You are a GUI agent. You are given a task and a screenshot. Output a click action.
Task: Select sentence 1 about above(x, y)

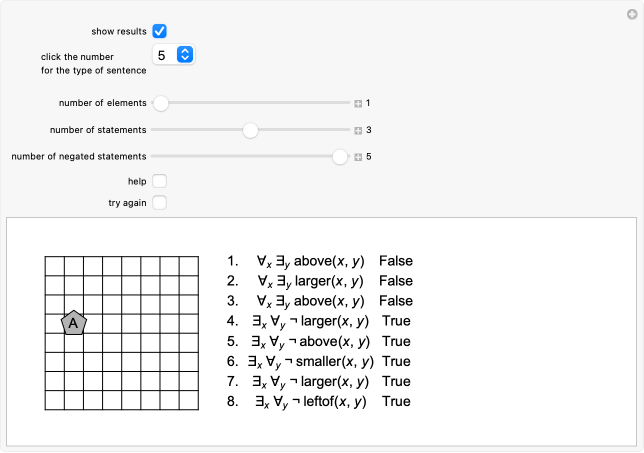[x=309, y=261]
